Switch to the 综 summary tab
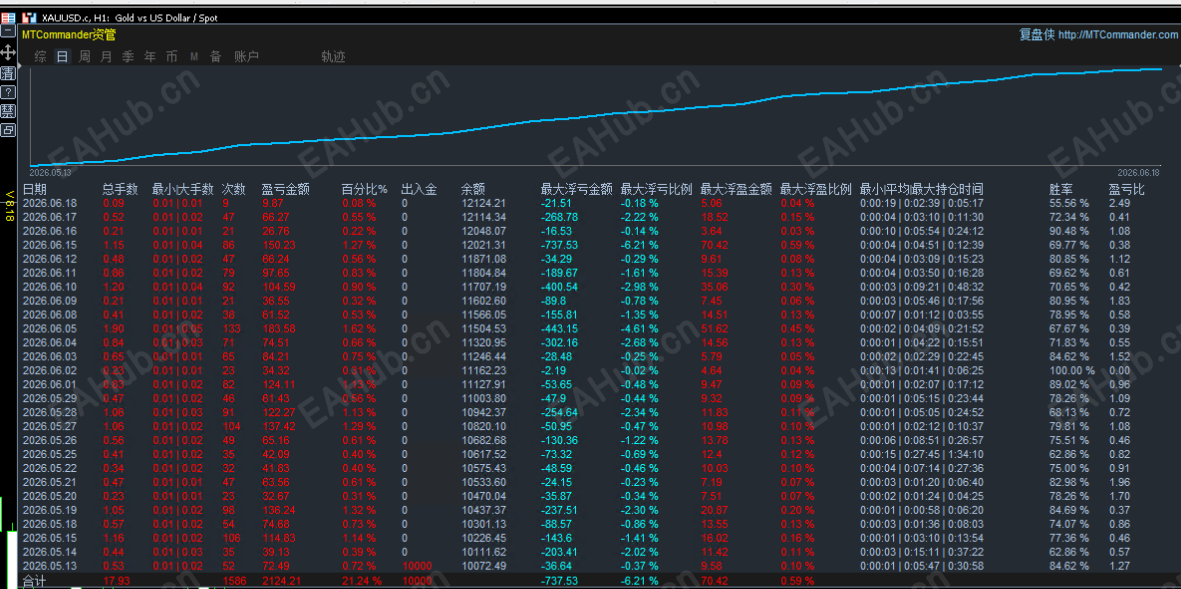The image size is (1181, 589). pyautogui.click(x=41, y=56)
